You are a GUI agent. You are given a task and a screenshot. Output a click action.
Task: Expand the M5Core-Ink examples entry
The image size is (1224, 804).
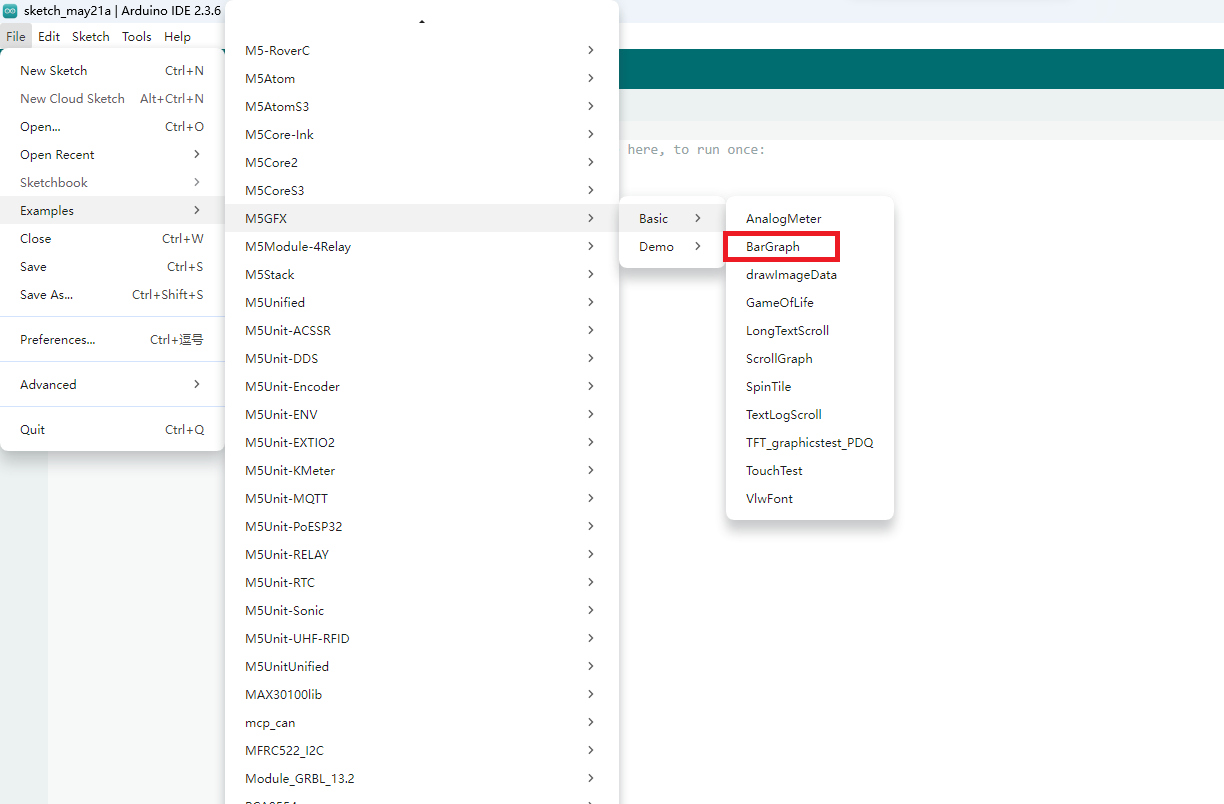point(422,135)
